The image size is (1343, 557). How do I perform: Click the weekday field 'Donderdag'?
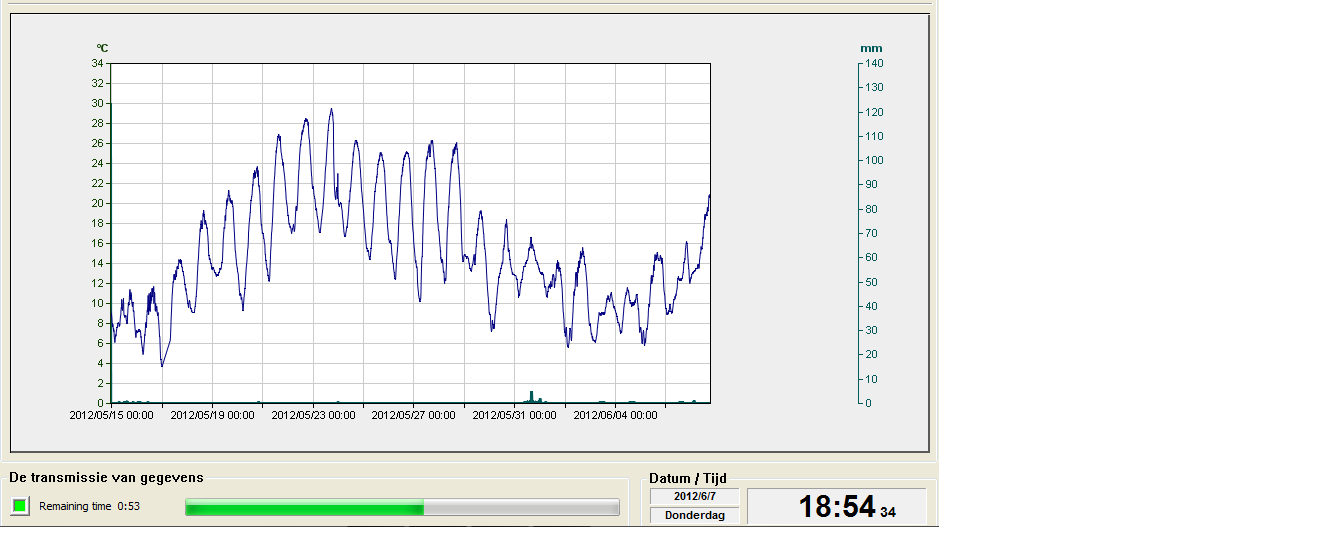[695, 515]
